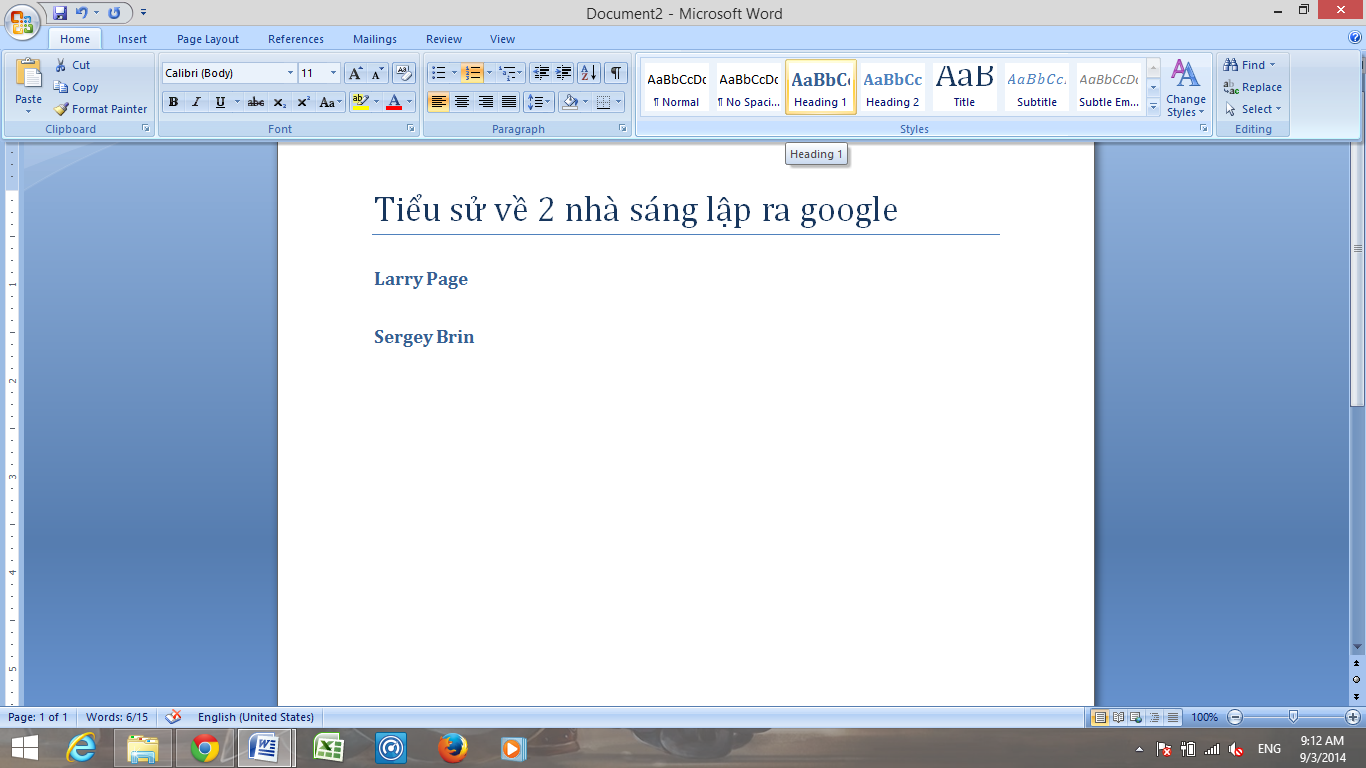Screen dimensions: 1366x768
Task: Open Firefox from taskbar
Action: 453,748
